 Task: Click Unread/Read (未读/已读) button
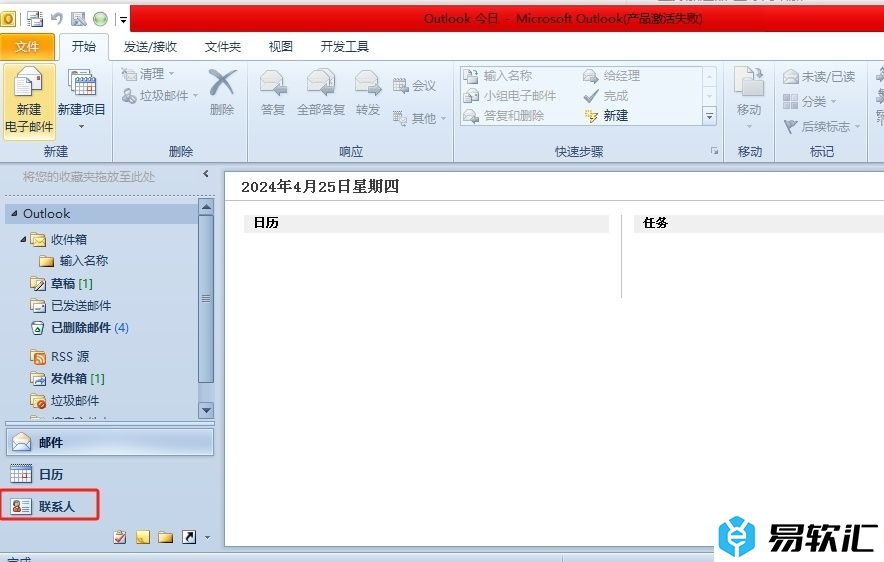(819, 76)
